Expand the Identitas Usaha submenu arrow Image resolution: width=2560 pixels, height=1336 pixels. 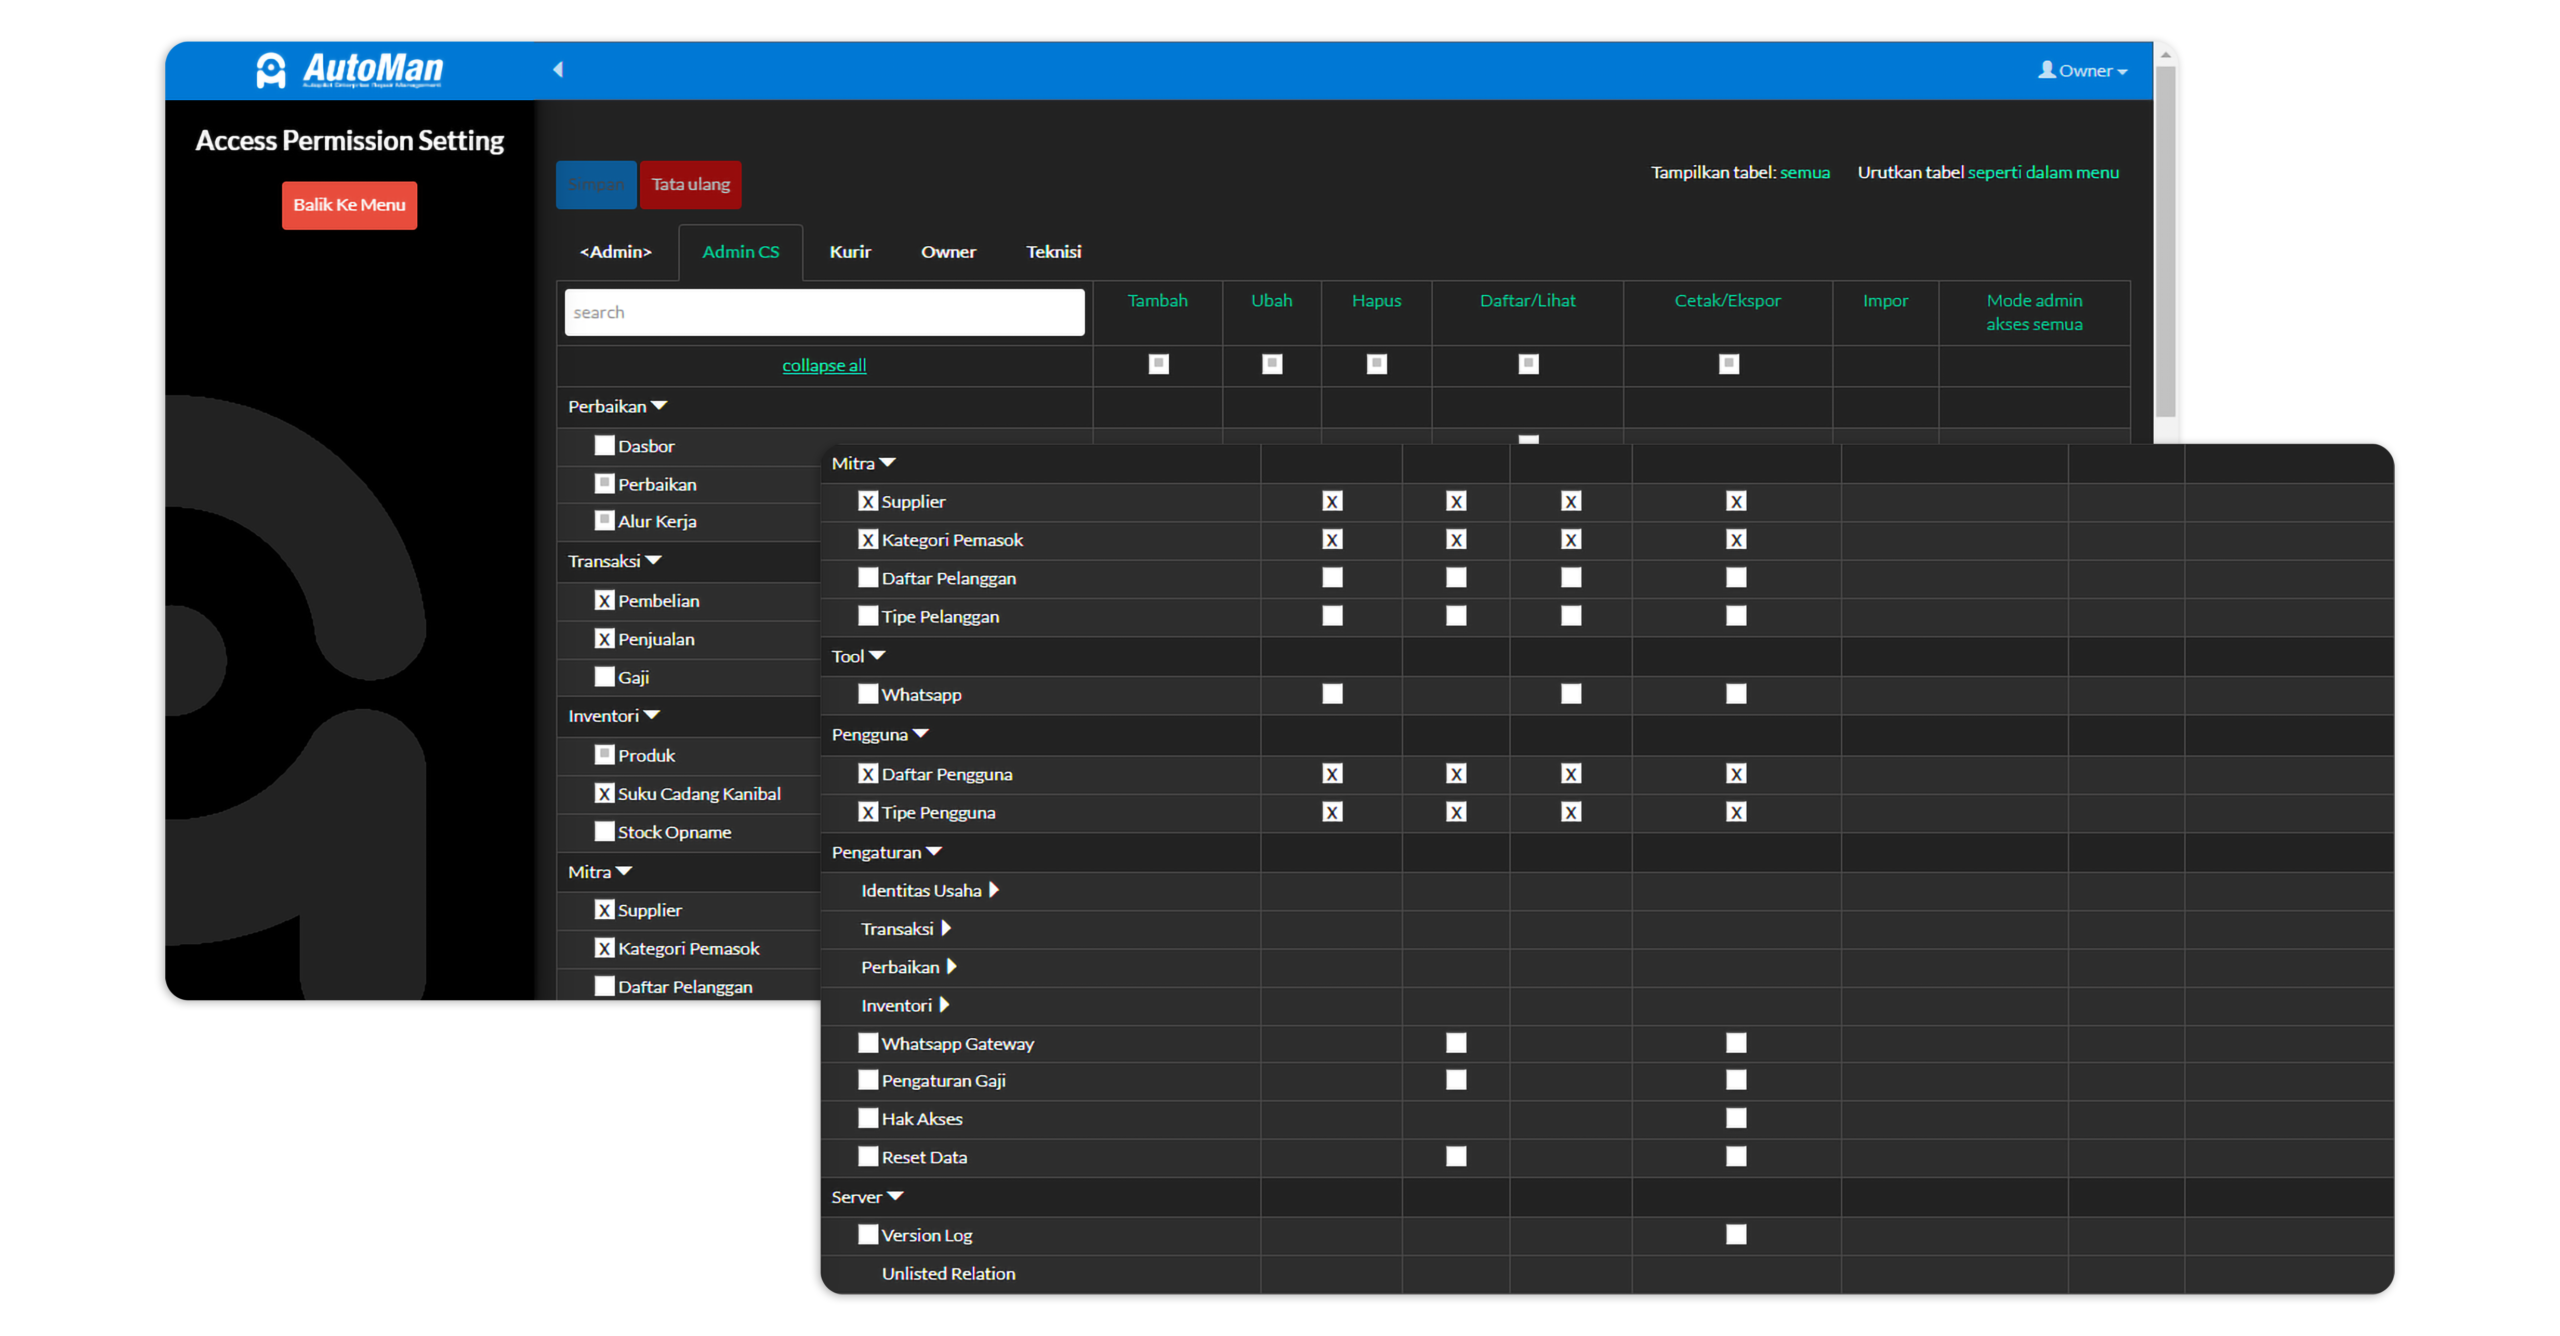tap(994, 890)
